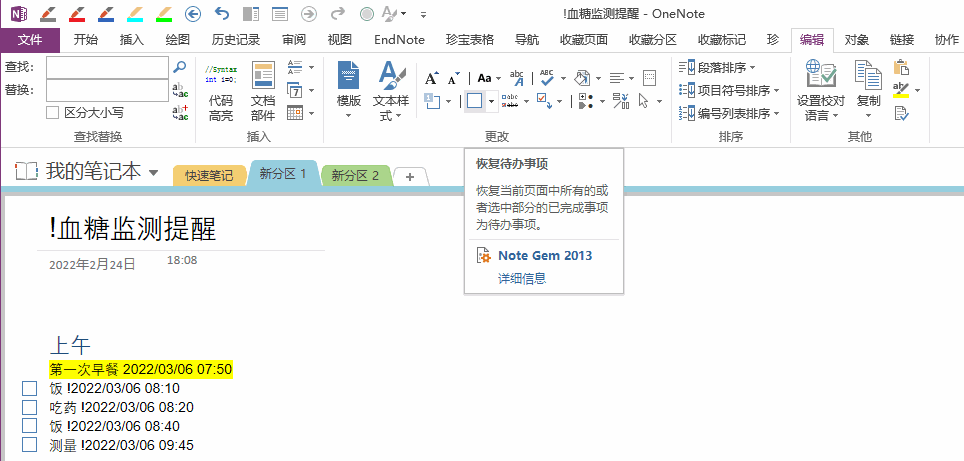Select the red pen in quick access toolbar
The height and width of the screenshot is (461, 964).
pos(77,13)
